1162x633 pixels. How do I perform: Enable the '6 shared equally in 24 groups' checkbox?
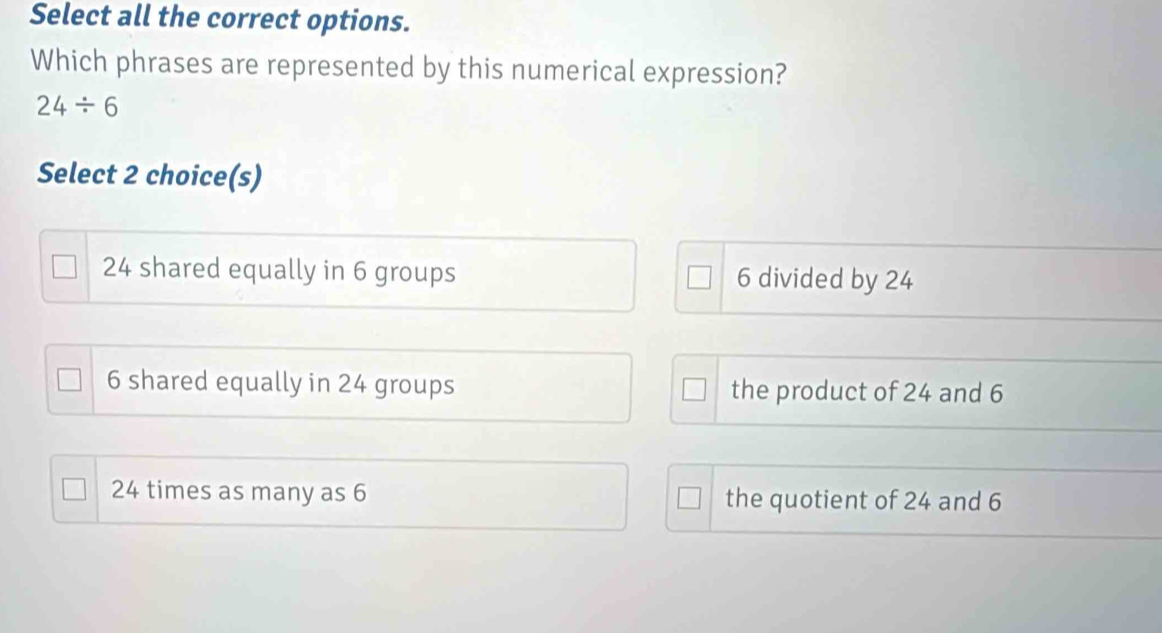69,381
